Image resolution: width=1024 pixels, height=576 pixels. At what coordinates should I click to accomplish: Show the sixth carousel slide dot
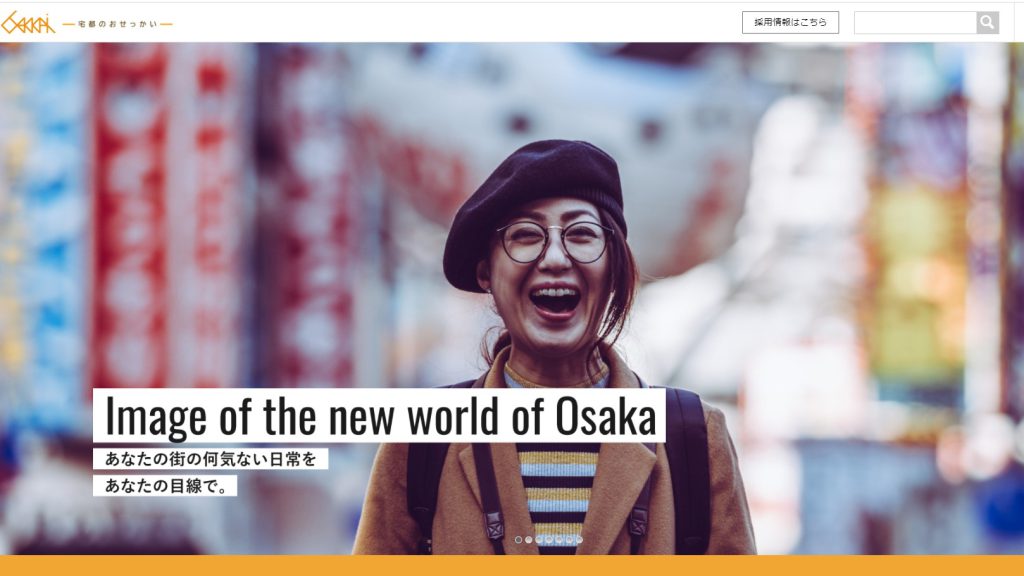(569, 539)
